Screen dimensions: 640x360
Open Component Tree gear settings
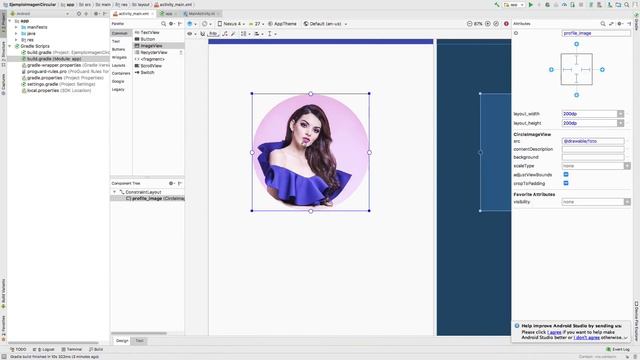[171, 183]
